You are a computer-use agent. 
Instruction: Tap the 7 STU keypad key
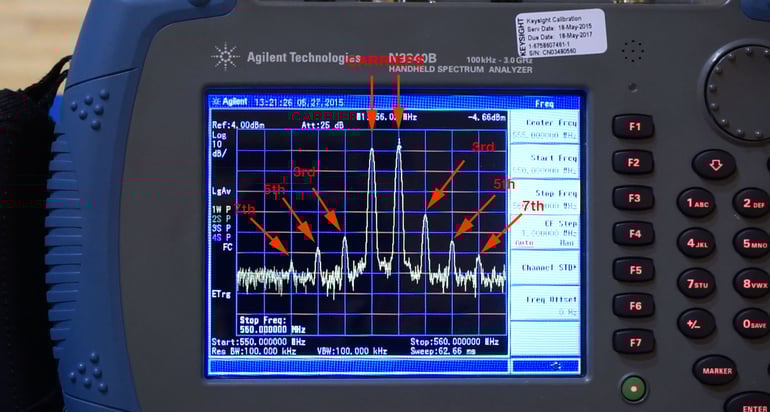696,283
